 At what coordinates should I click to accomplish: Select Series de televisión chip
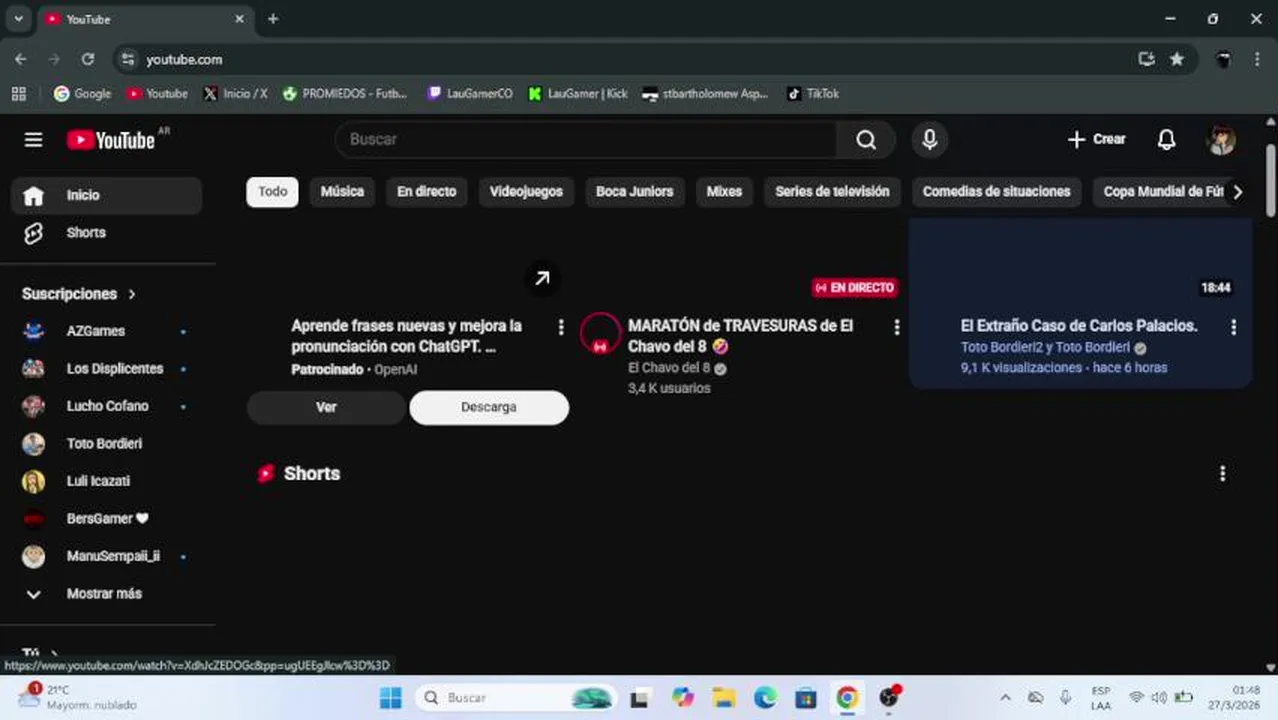click(x=832, y=192)
